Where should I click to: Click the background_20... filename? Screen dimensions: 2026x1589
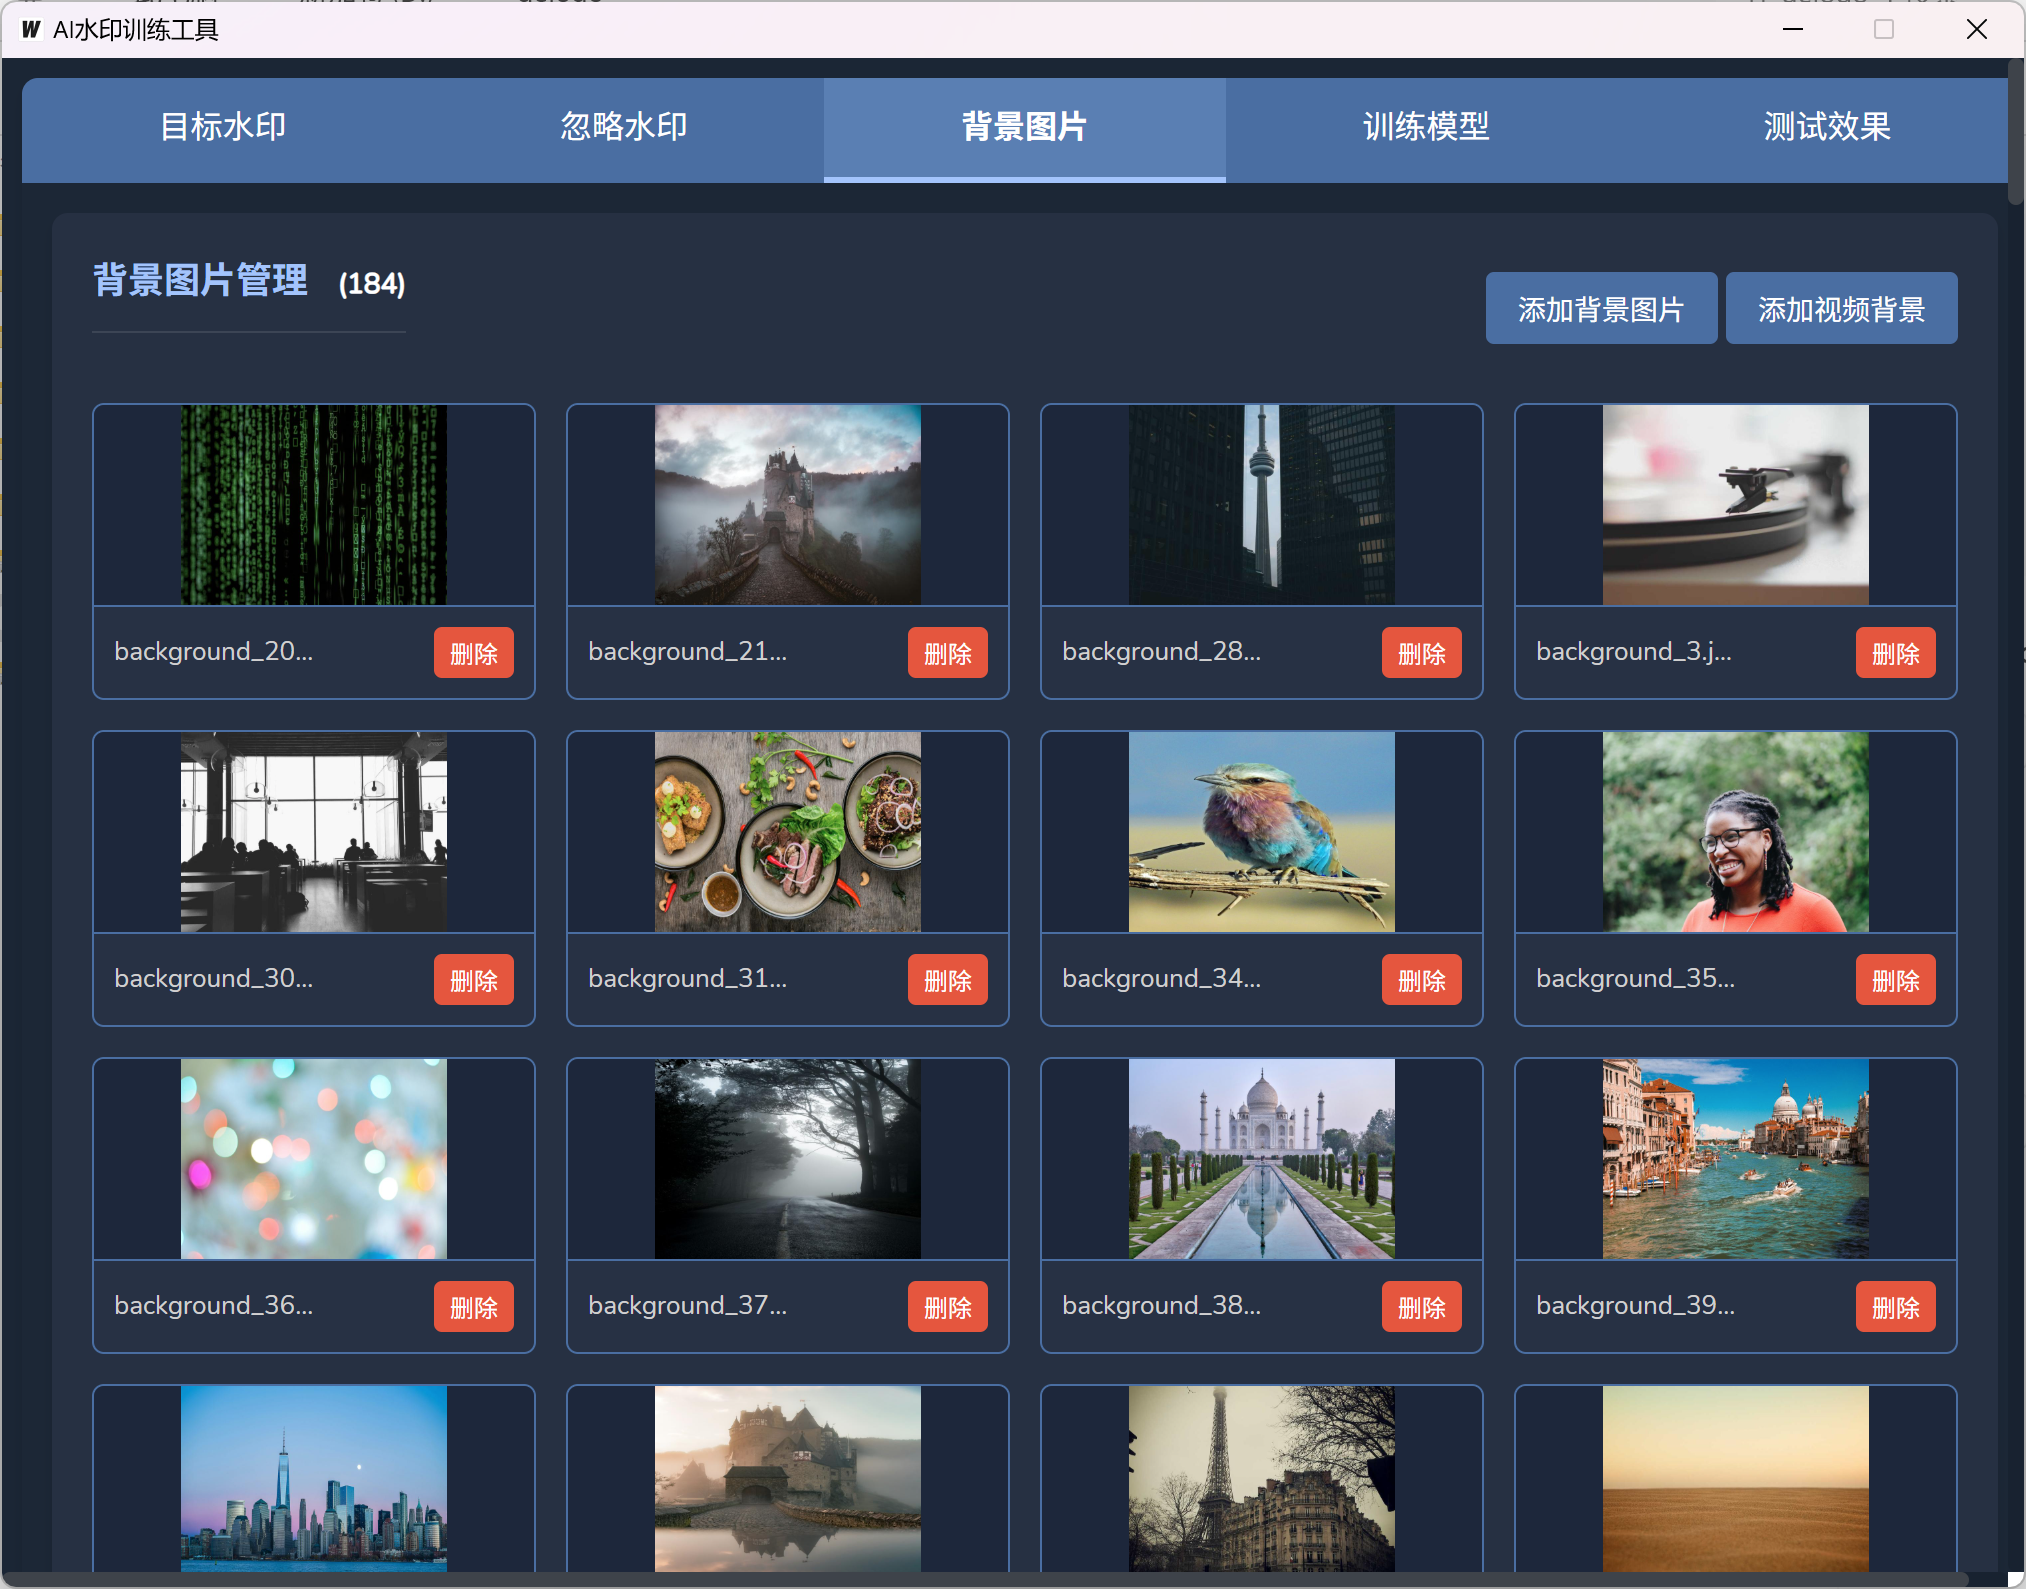(x=214, y=652)
